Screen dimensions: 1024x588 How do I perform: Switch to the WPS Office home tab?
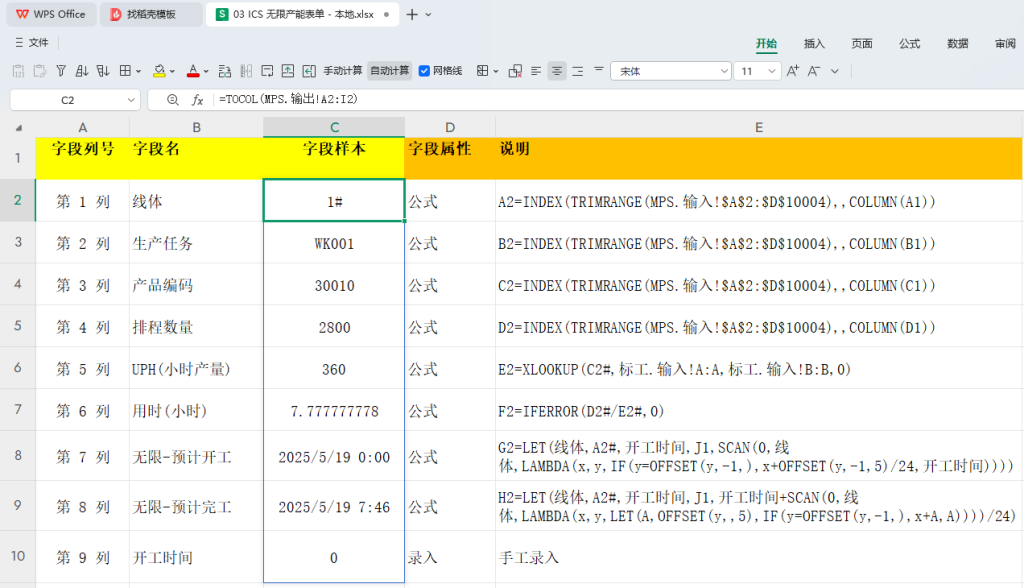pos(51,14)
